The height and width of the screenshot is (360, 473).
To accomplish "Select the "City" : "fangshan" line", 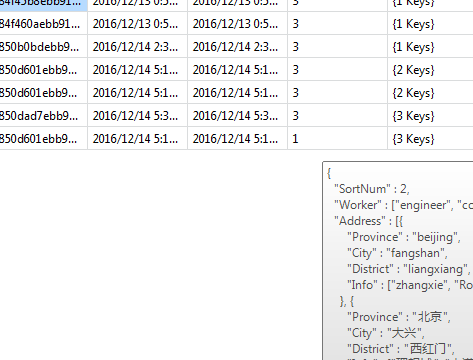I will [397, 253].
